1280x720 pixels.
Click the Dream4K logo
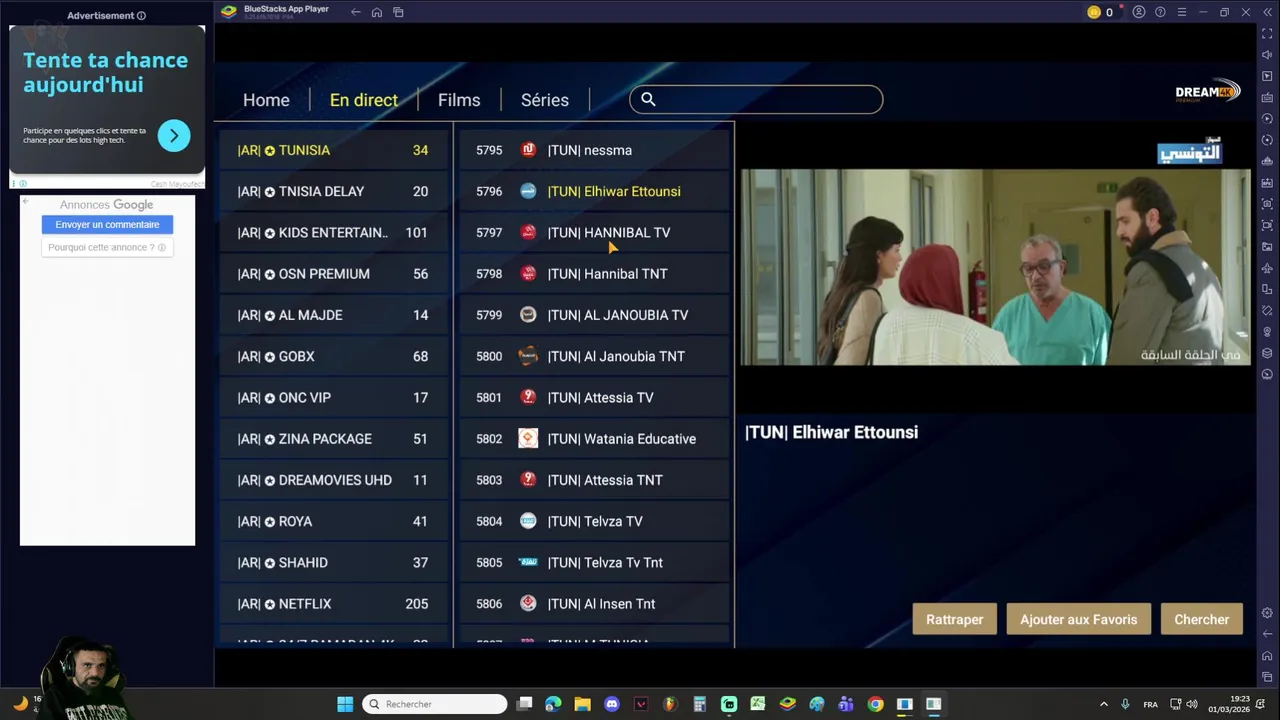coord(1208,92)
